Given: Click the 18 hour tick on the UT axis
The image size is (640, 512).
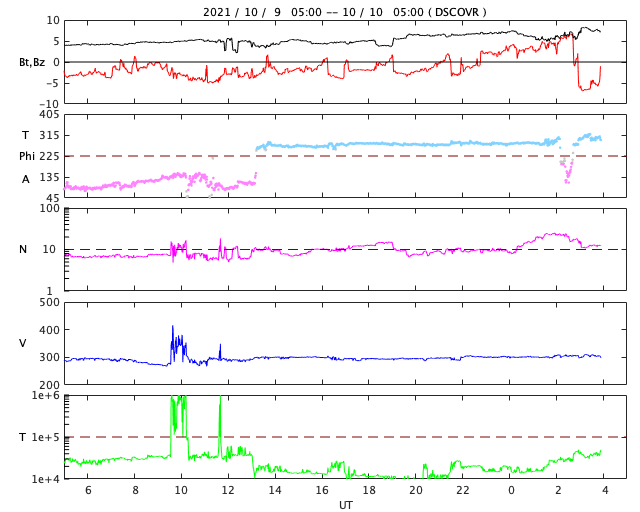Looking at the screenshot, I should point(369,490).
